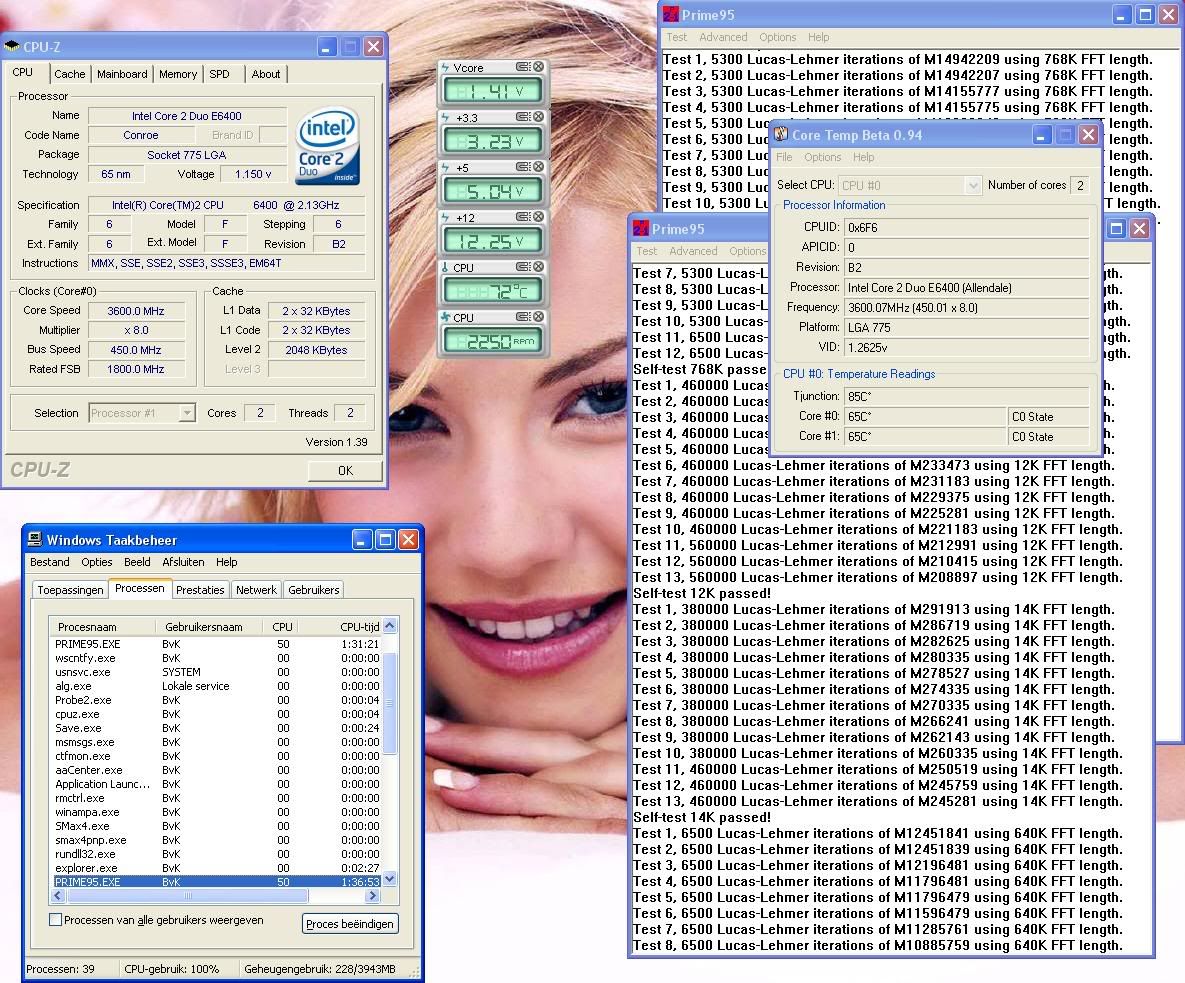Click the lightning bolt icon beside +5
This screenshot has width=1185, height=983.
(x=445, y=167)
